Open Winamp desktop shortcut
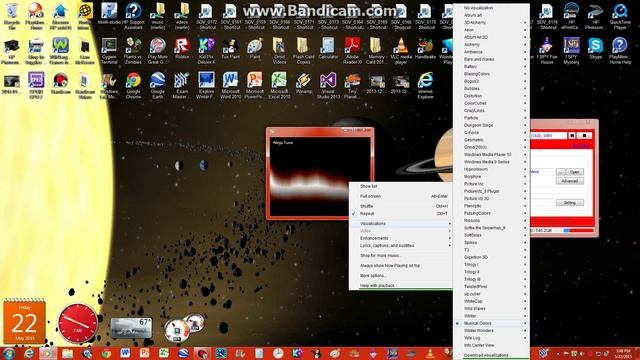640x360 pixels. [303, 83]
